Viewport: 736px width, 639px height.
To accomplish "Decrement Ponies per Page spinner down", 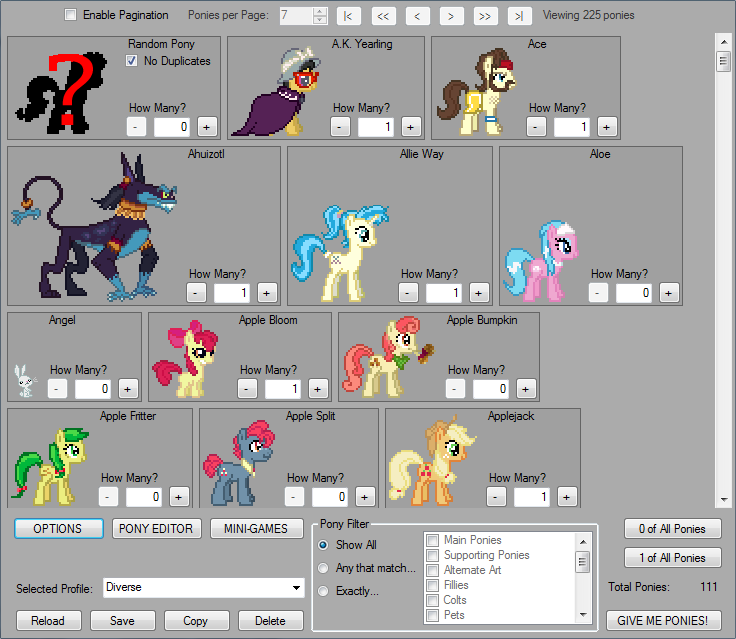I will click(320, 20).
